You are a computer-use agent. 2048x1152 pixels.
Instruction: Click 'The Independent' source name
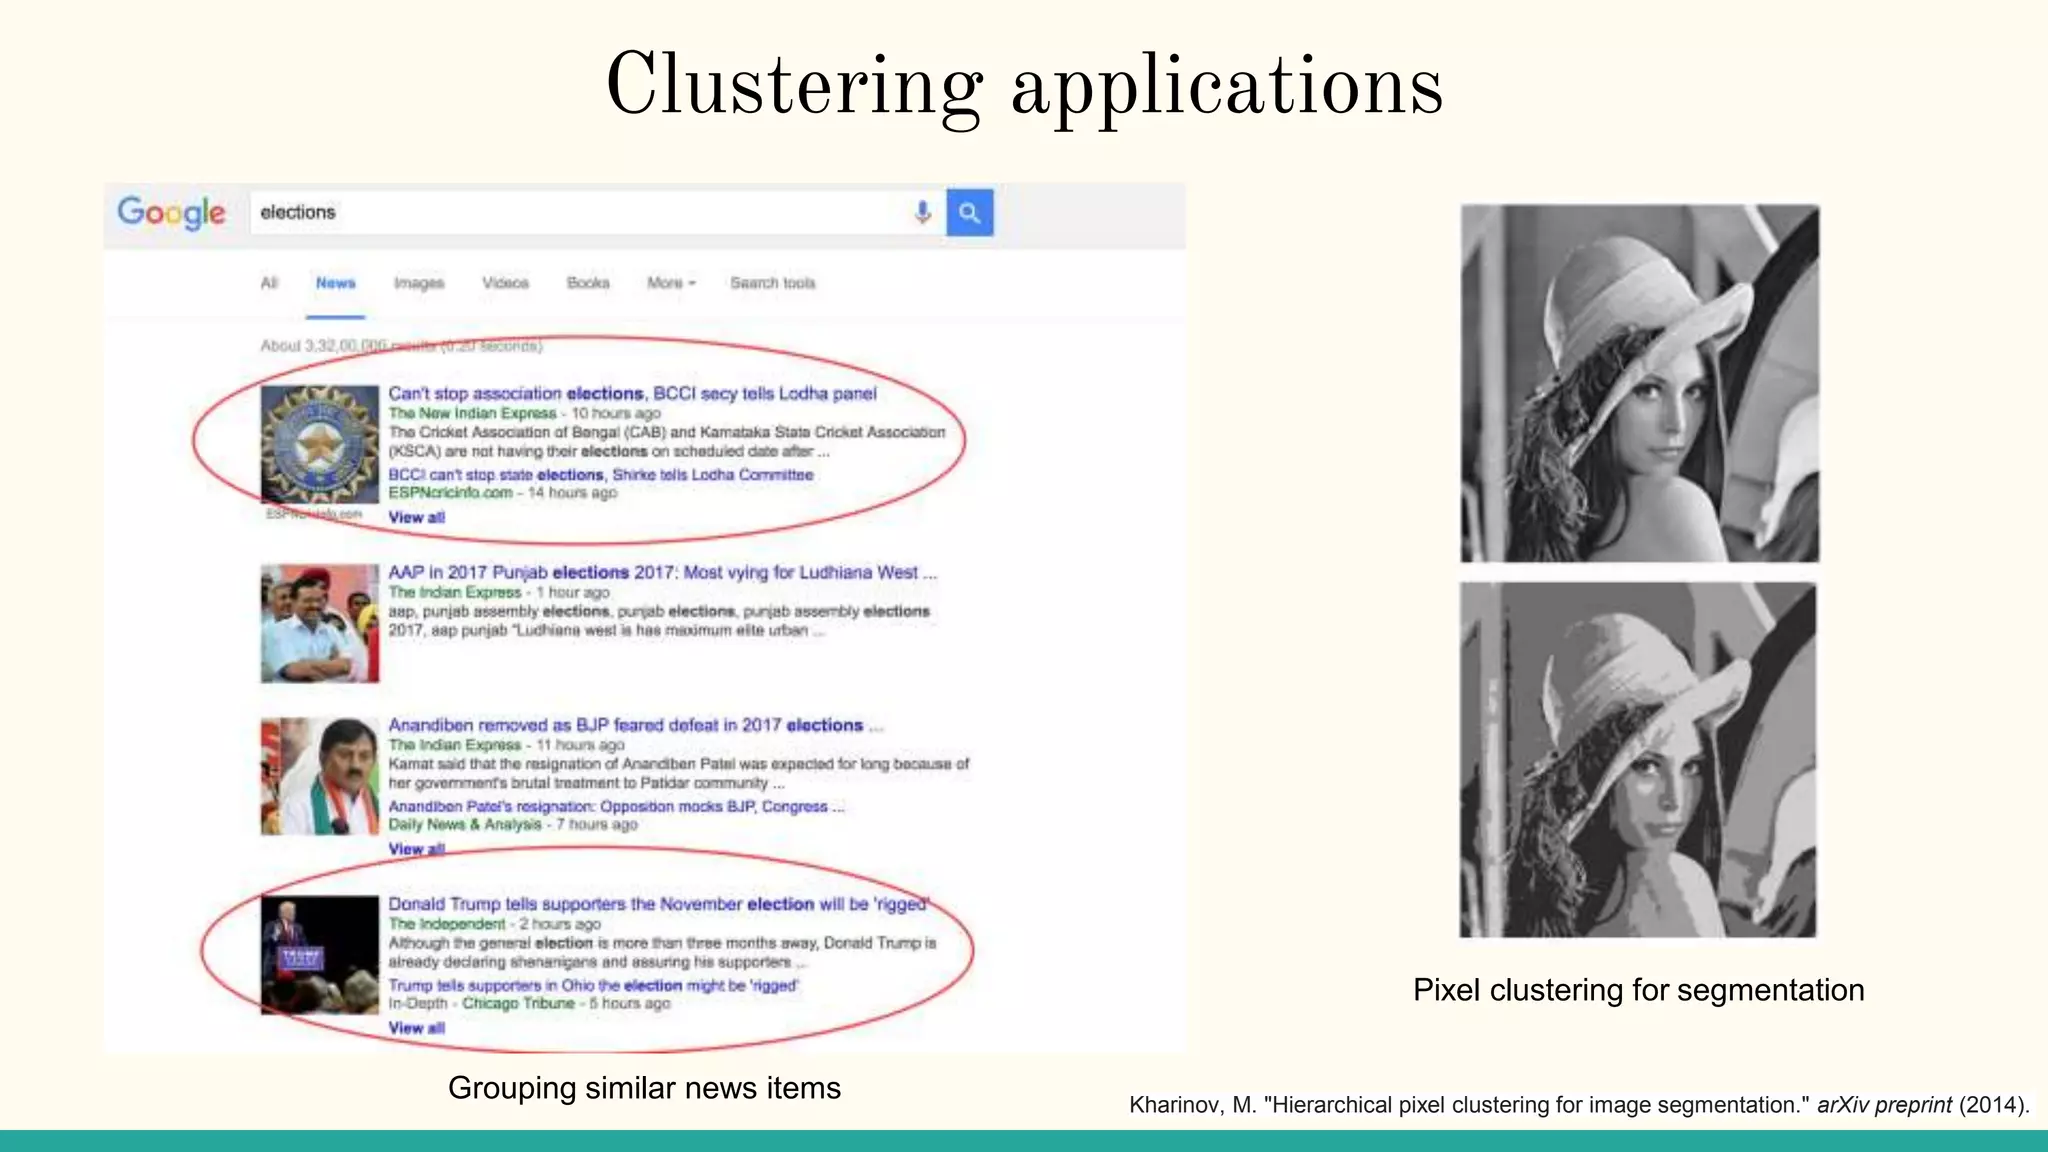447,924
